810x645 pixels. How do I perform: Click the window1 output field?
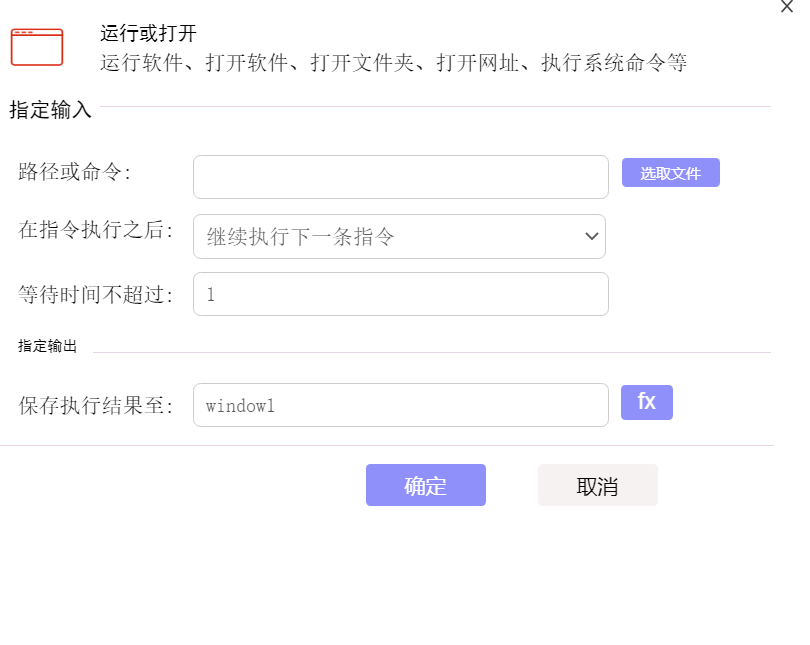pyautogui.click(x=401, y=405)
